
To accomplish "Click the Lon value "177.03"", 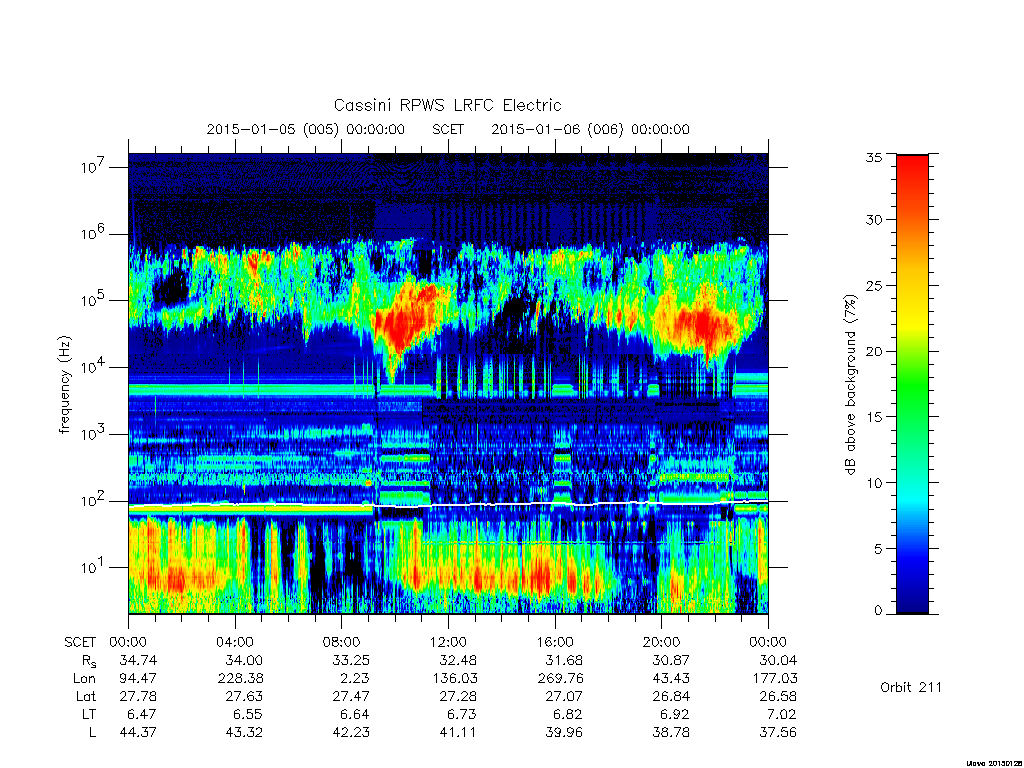I will pyautogui.click(x=774, y=679).
